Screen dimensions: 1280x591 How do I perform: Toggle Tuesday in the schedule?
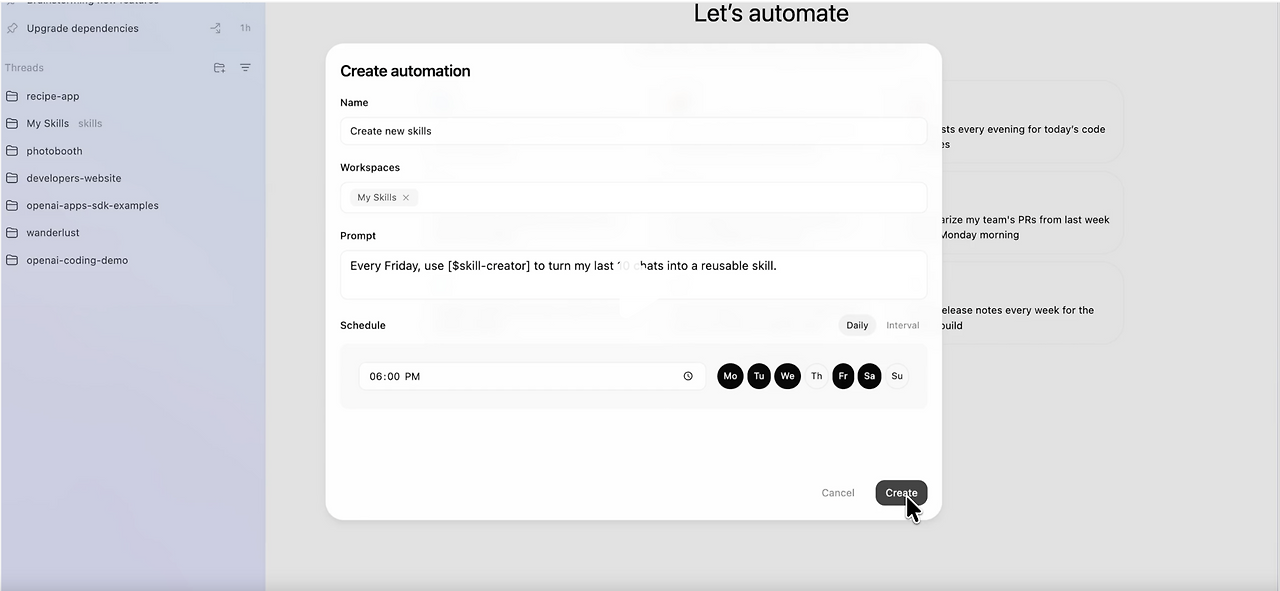pos(759,376)
